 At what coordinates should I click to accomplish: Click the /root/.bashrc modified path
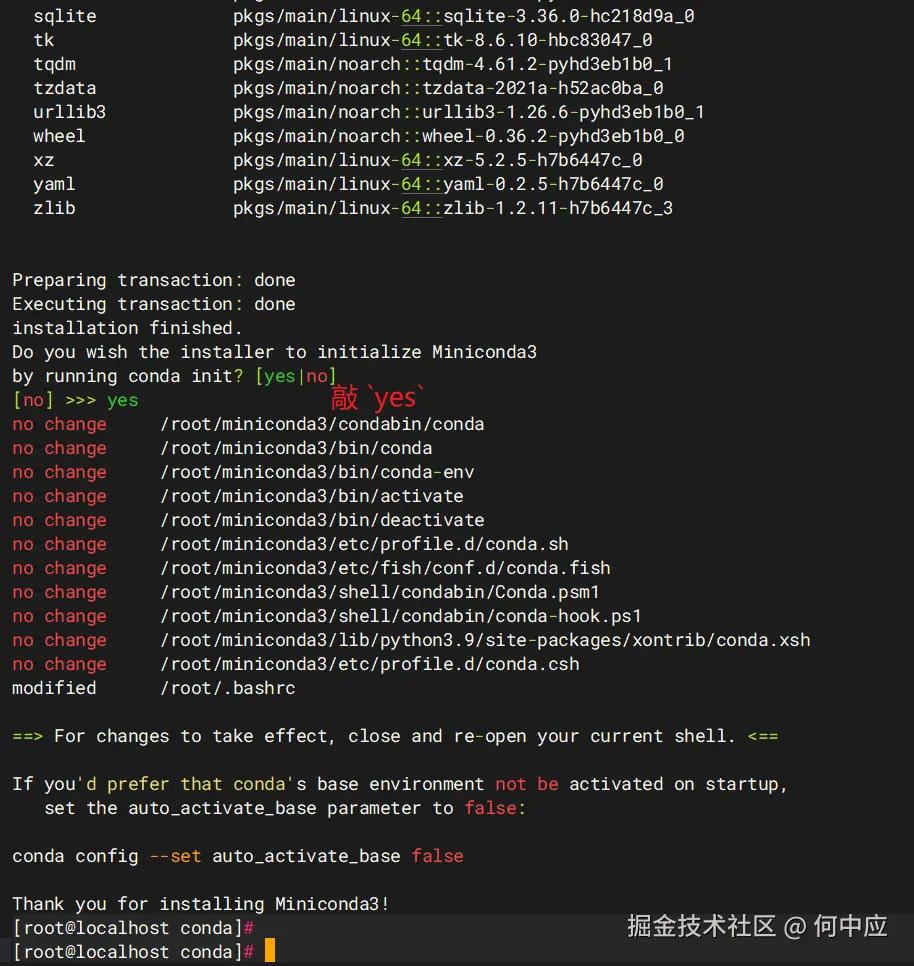228,688
